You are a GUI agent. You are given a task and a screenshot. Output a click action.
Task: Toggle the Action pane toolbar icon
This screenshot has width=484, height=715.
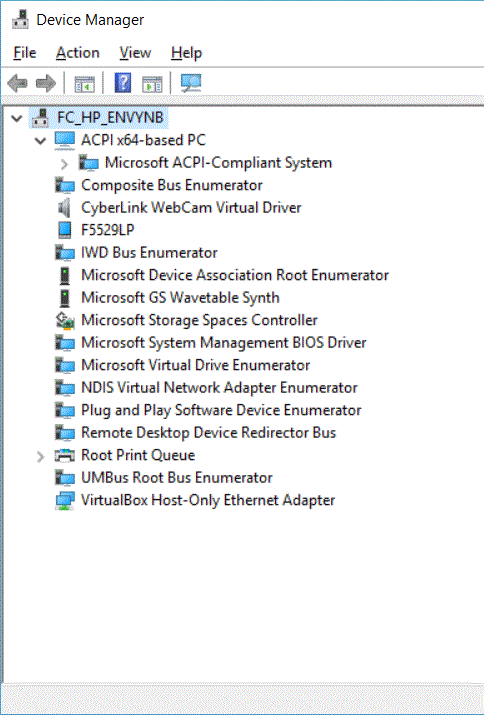(x=152, y=84)
